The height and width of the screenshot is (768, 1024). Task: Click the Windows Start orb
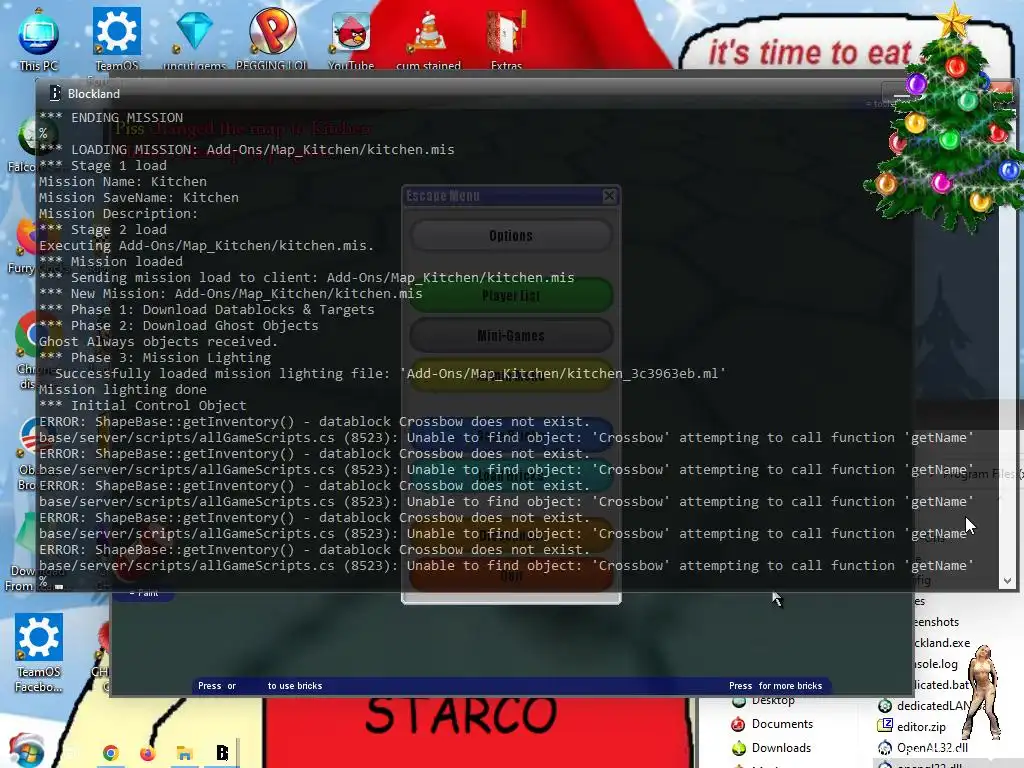[x=26, y=751]
